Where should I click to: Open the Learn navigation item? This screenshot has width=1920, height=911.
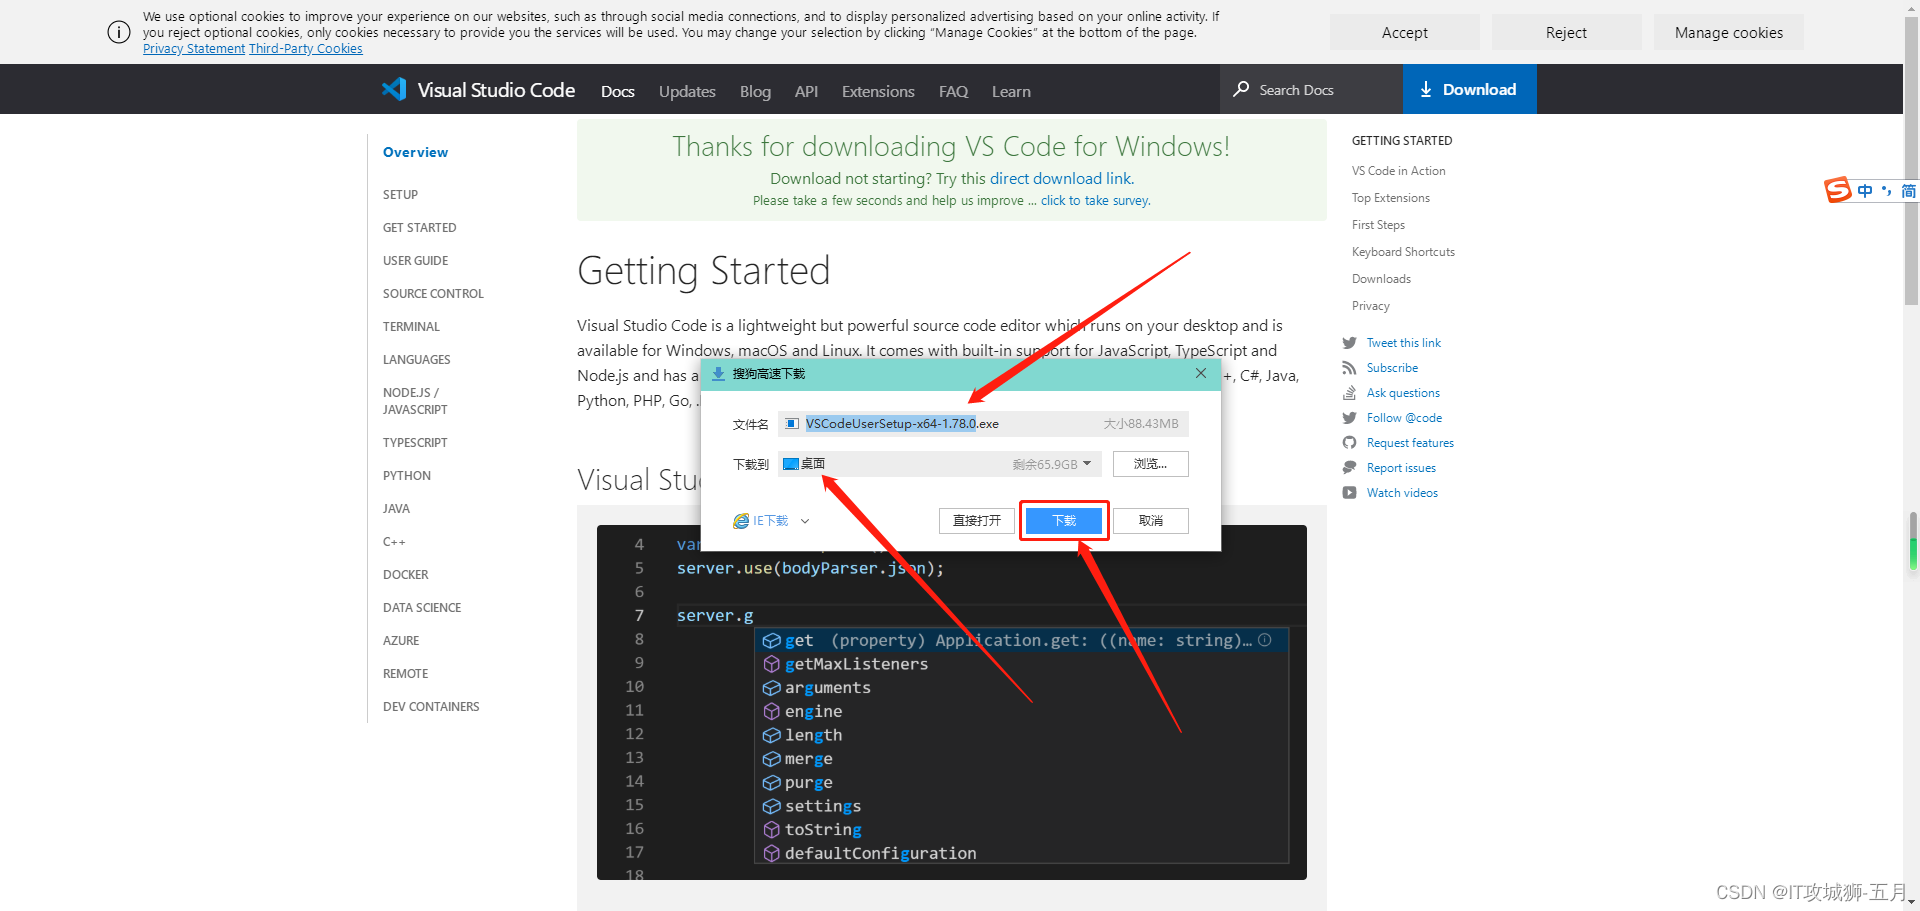(x=1011, y=91)
